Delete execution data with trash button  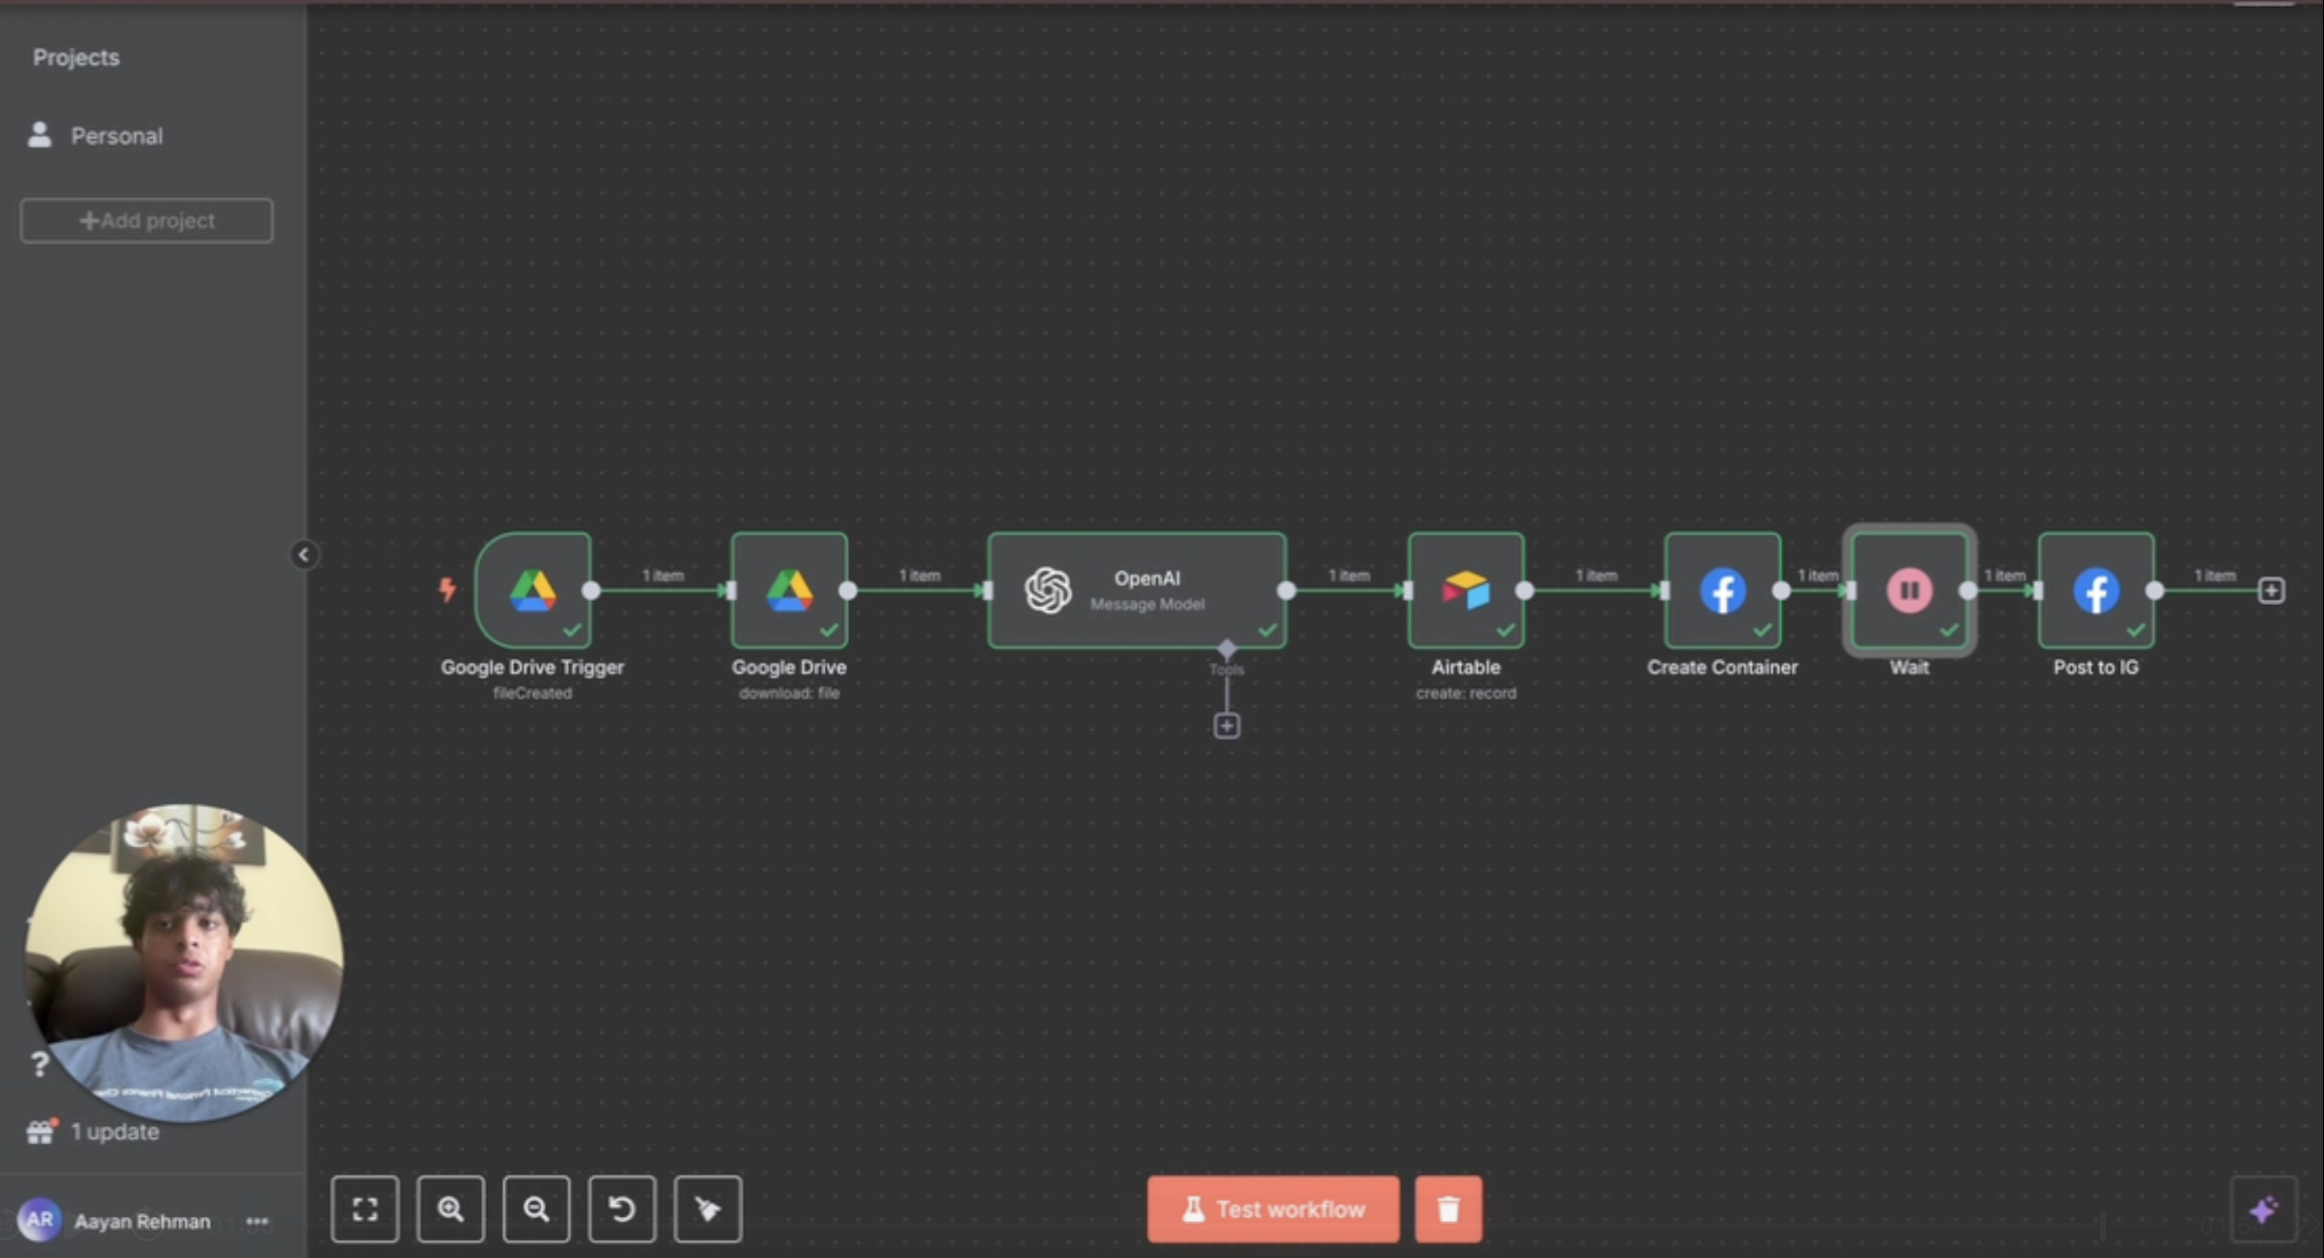pyautogui.click(x=1449, y=1209)
